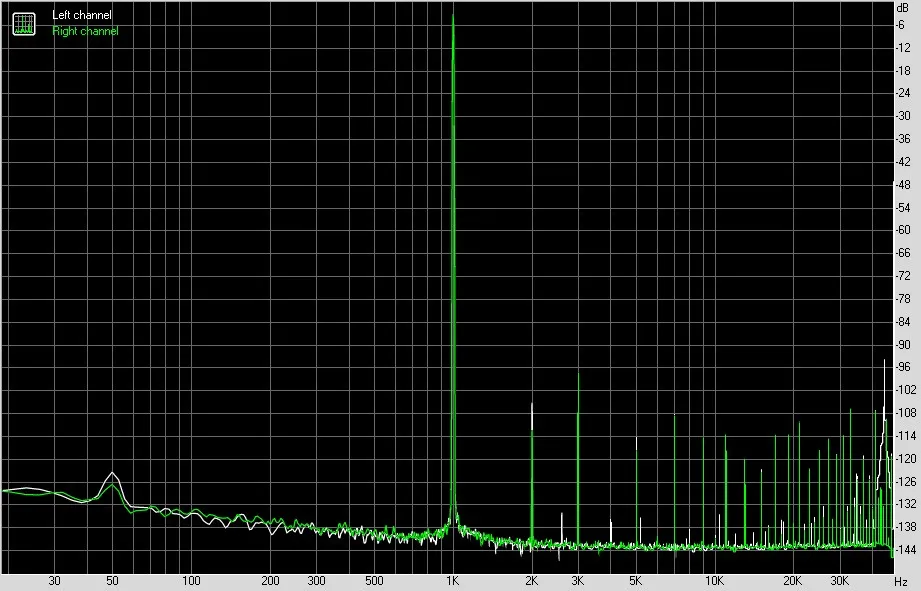The image size is (921, 591).
Task: Click the 100 frequency axis label
Action: 191,581
